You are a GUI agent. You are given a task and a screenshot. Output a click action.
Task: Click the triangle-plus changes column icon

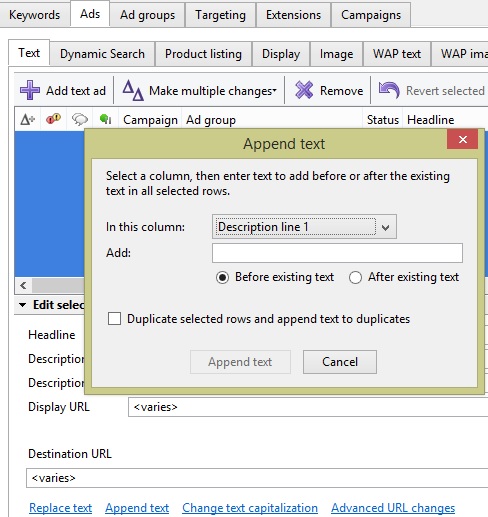tap(28, 119)
